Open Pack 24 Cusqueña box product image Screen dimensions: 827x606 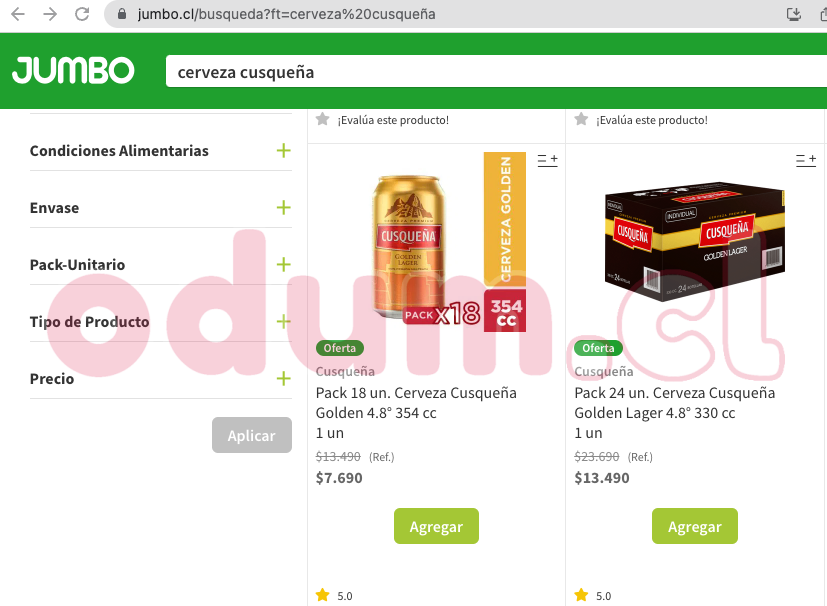(x=695, y=243)
